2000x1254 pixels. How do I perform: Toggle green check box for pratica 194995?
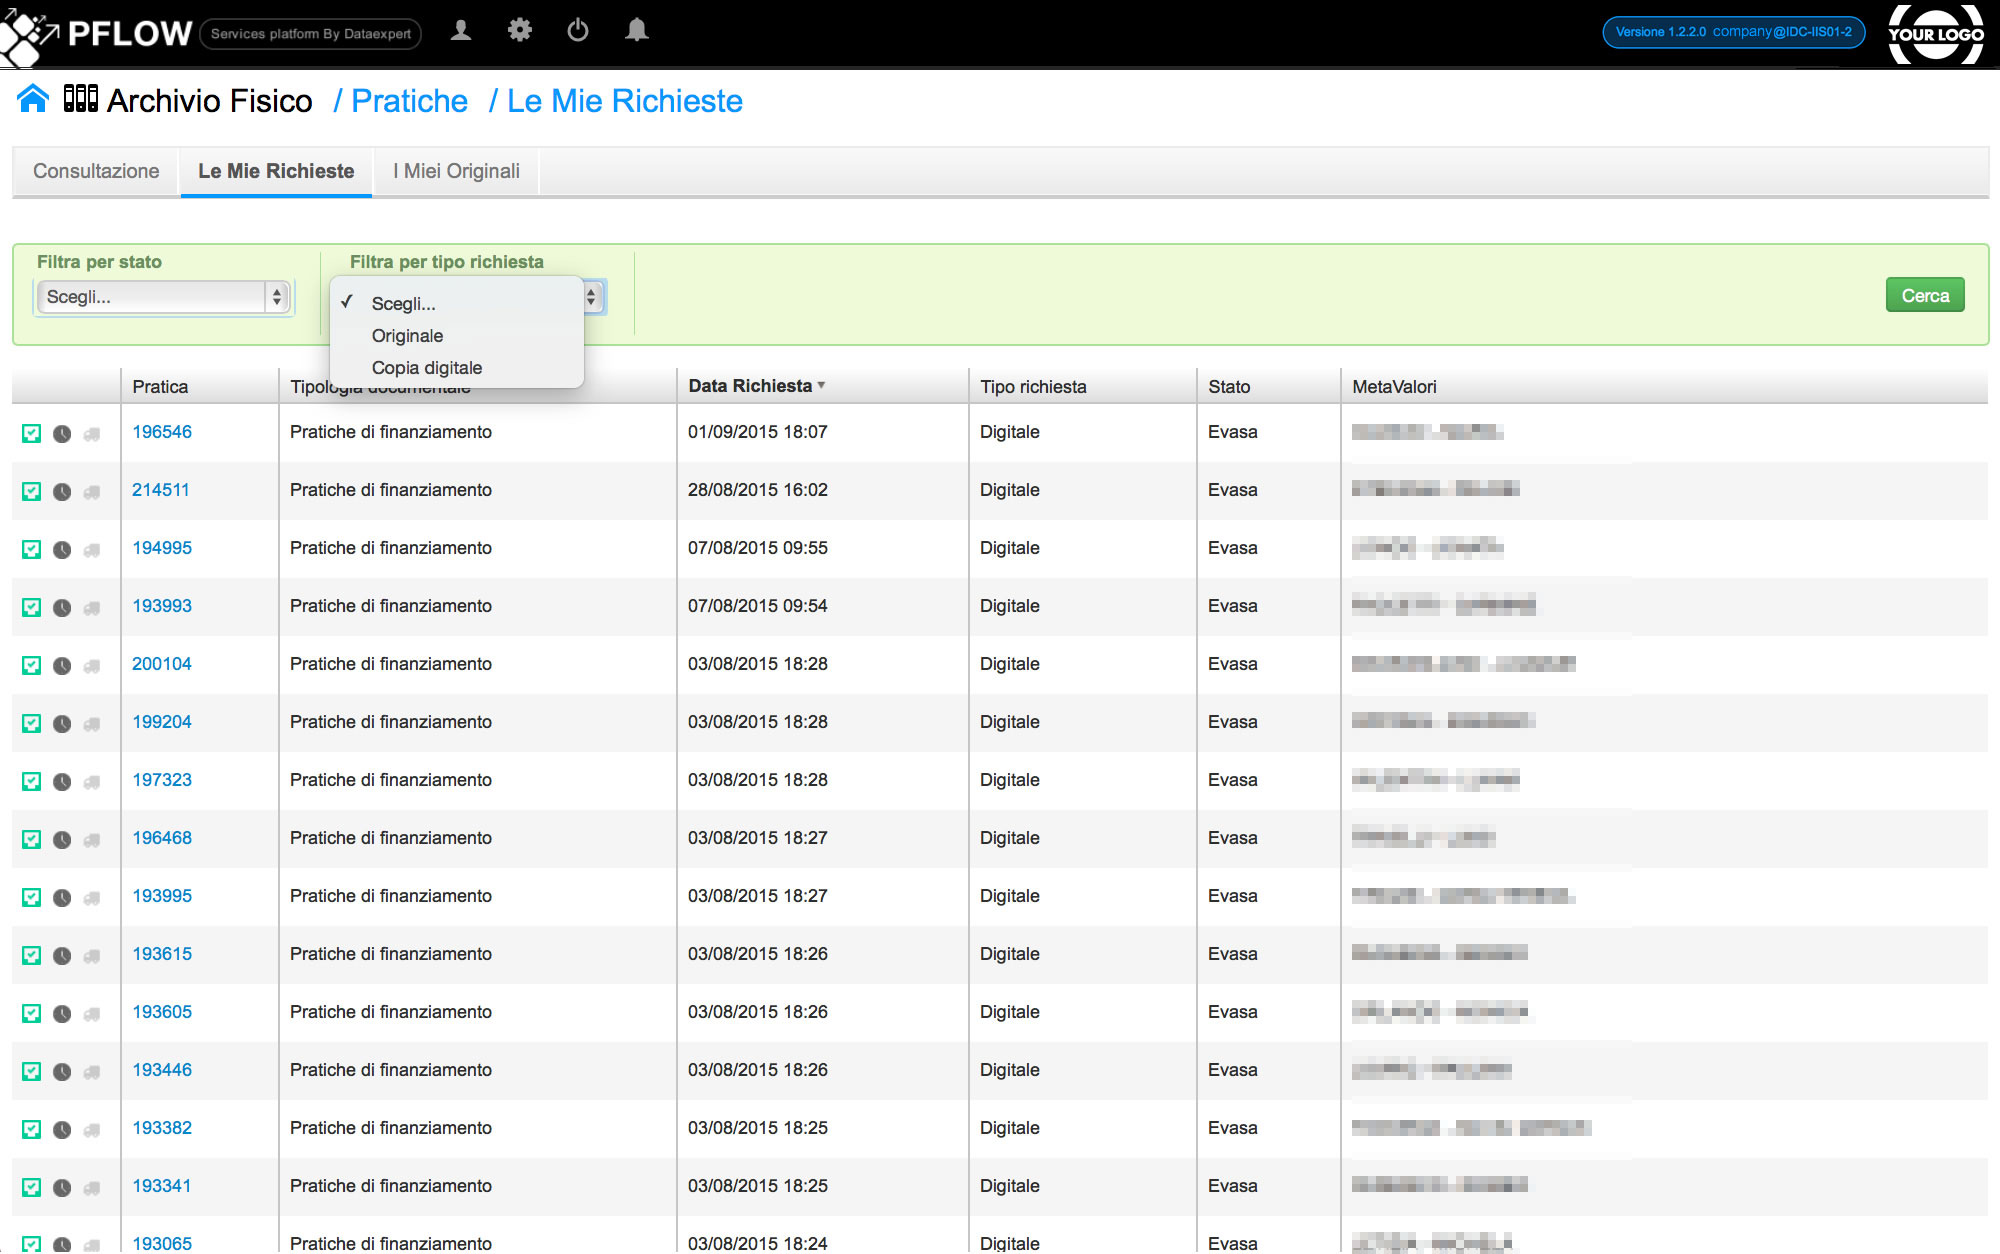pos(32,550)
